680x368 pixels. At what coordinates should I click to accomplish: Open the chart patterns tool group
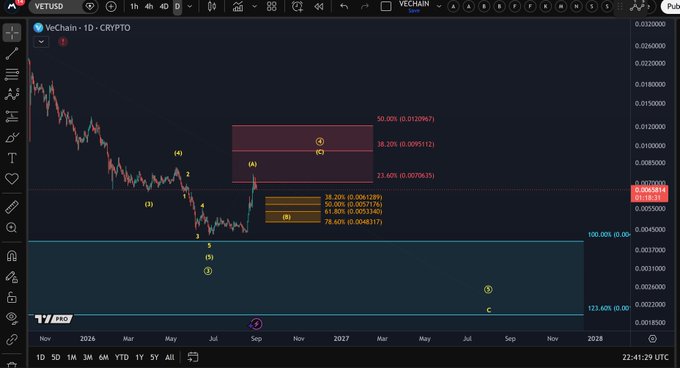click(x=12, y=94)
